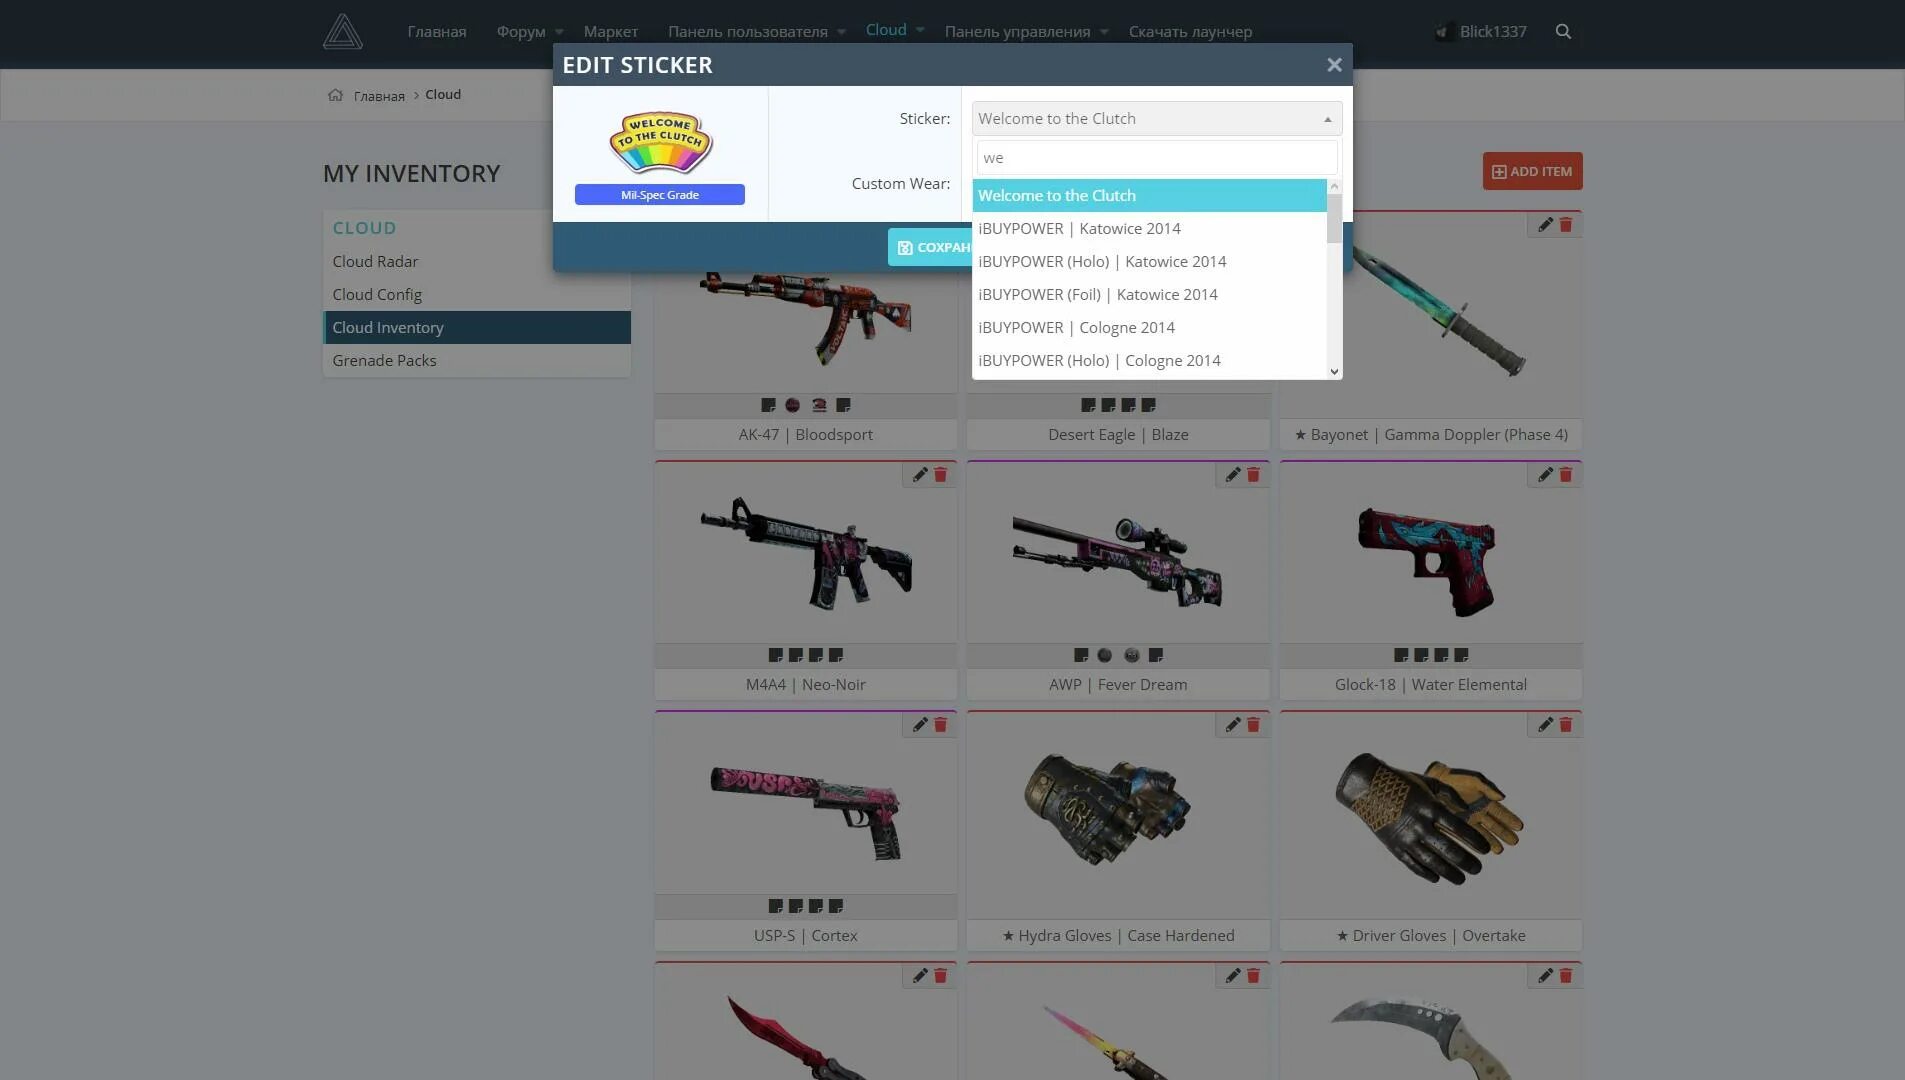The width and height of the screenshot is (1905, 1080).
Task: Click the Cloud breadcrumb link
Action: click(443, 95)
